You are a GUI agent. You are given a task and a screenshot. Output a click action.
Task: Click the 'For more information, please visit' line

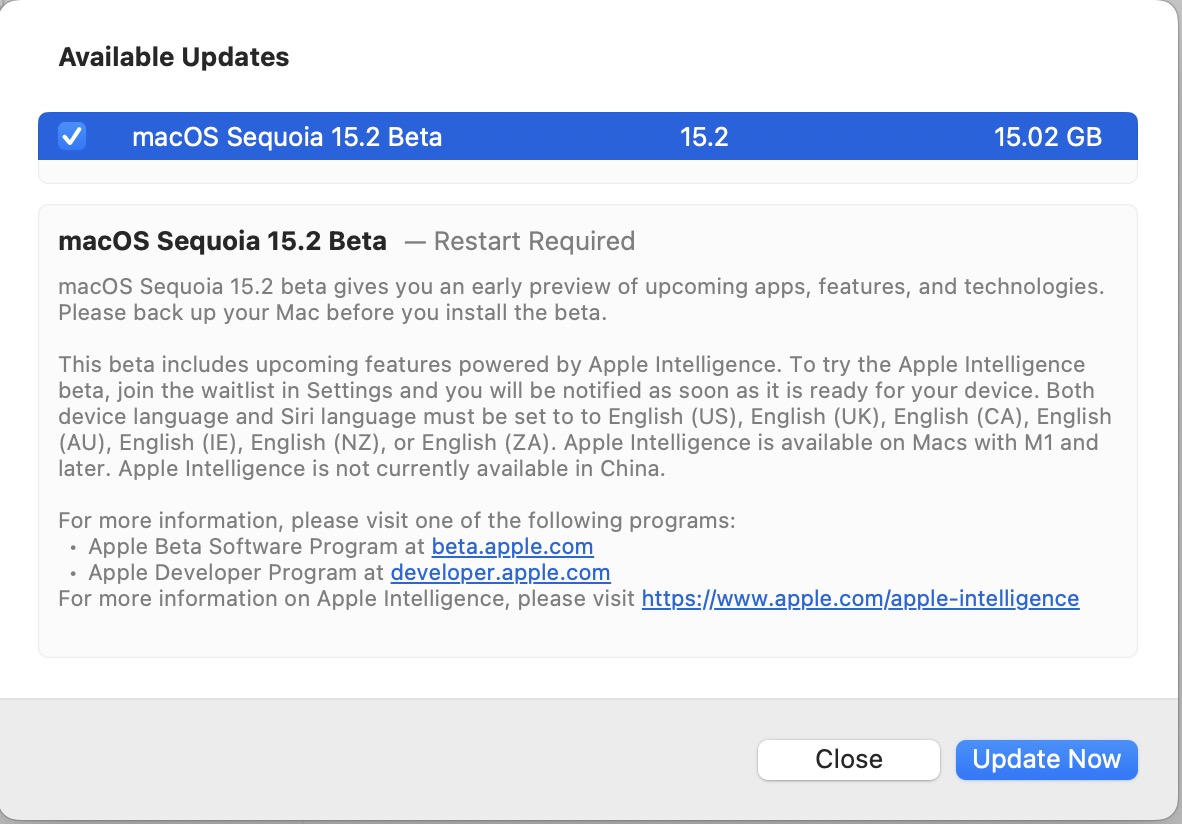tap(397, 521)
